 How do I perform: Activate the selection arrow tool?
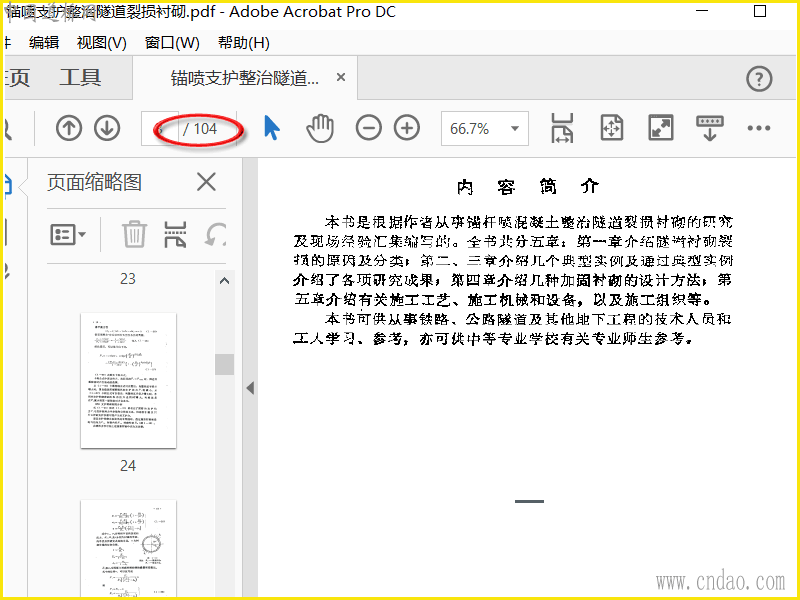pyautogui.click(x=271, y=128)
